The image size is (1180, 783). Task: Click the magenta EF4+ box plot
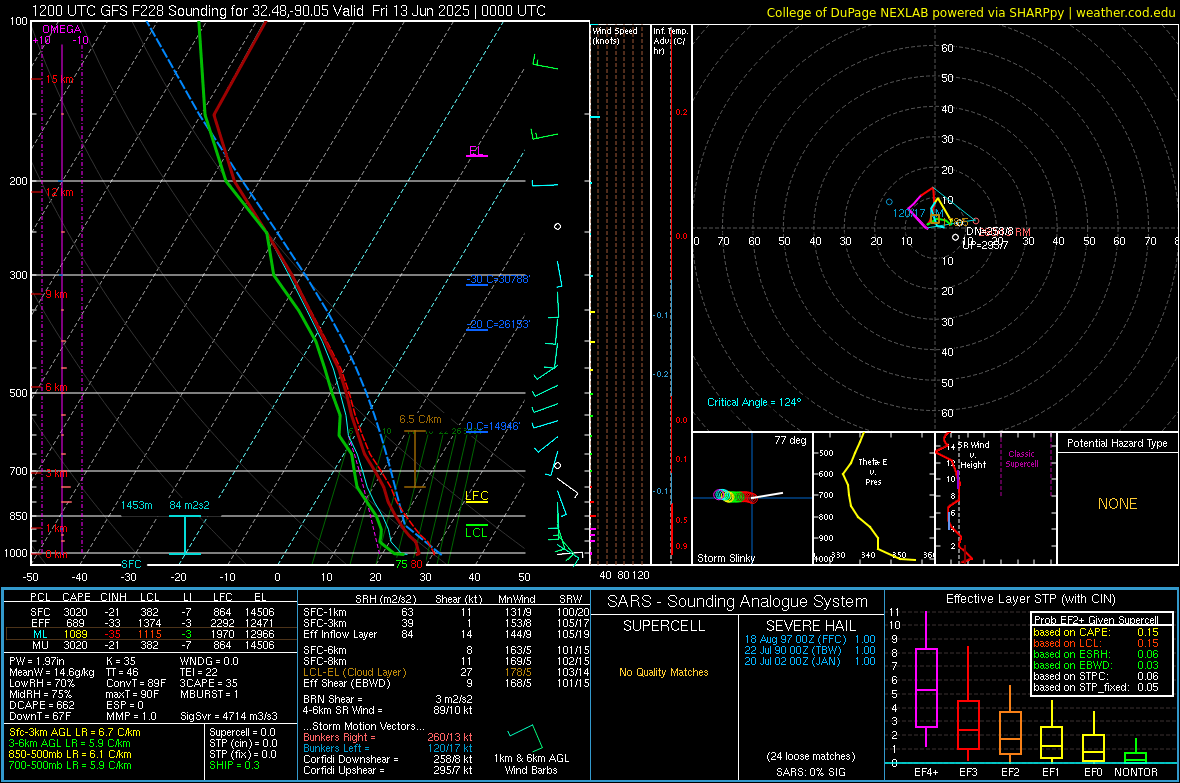click(x=926, y=679)
